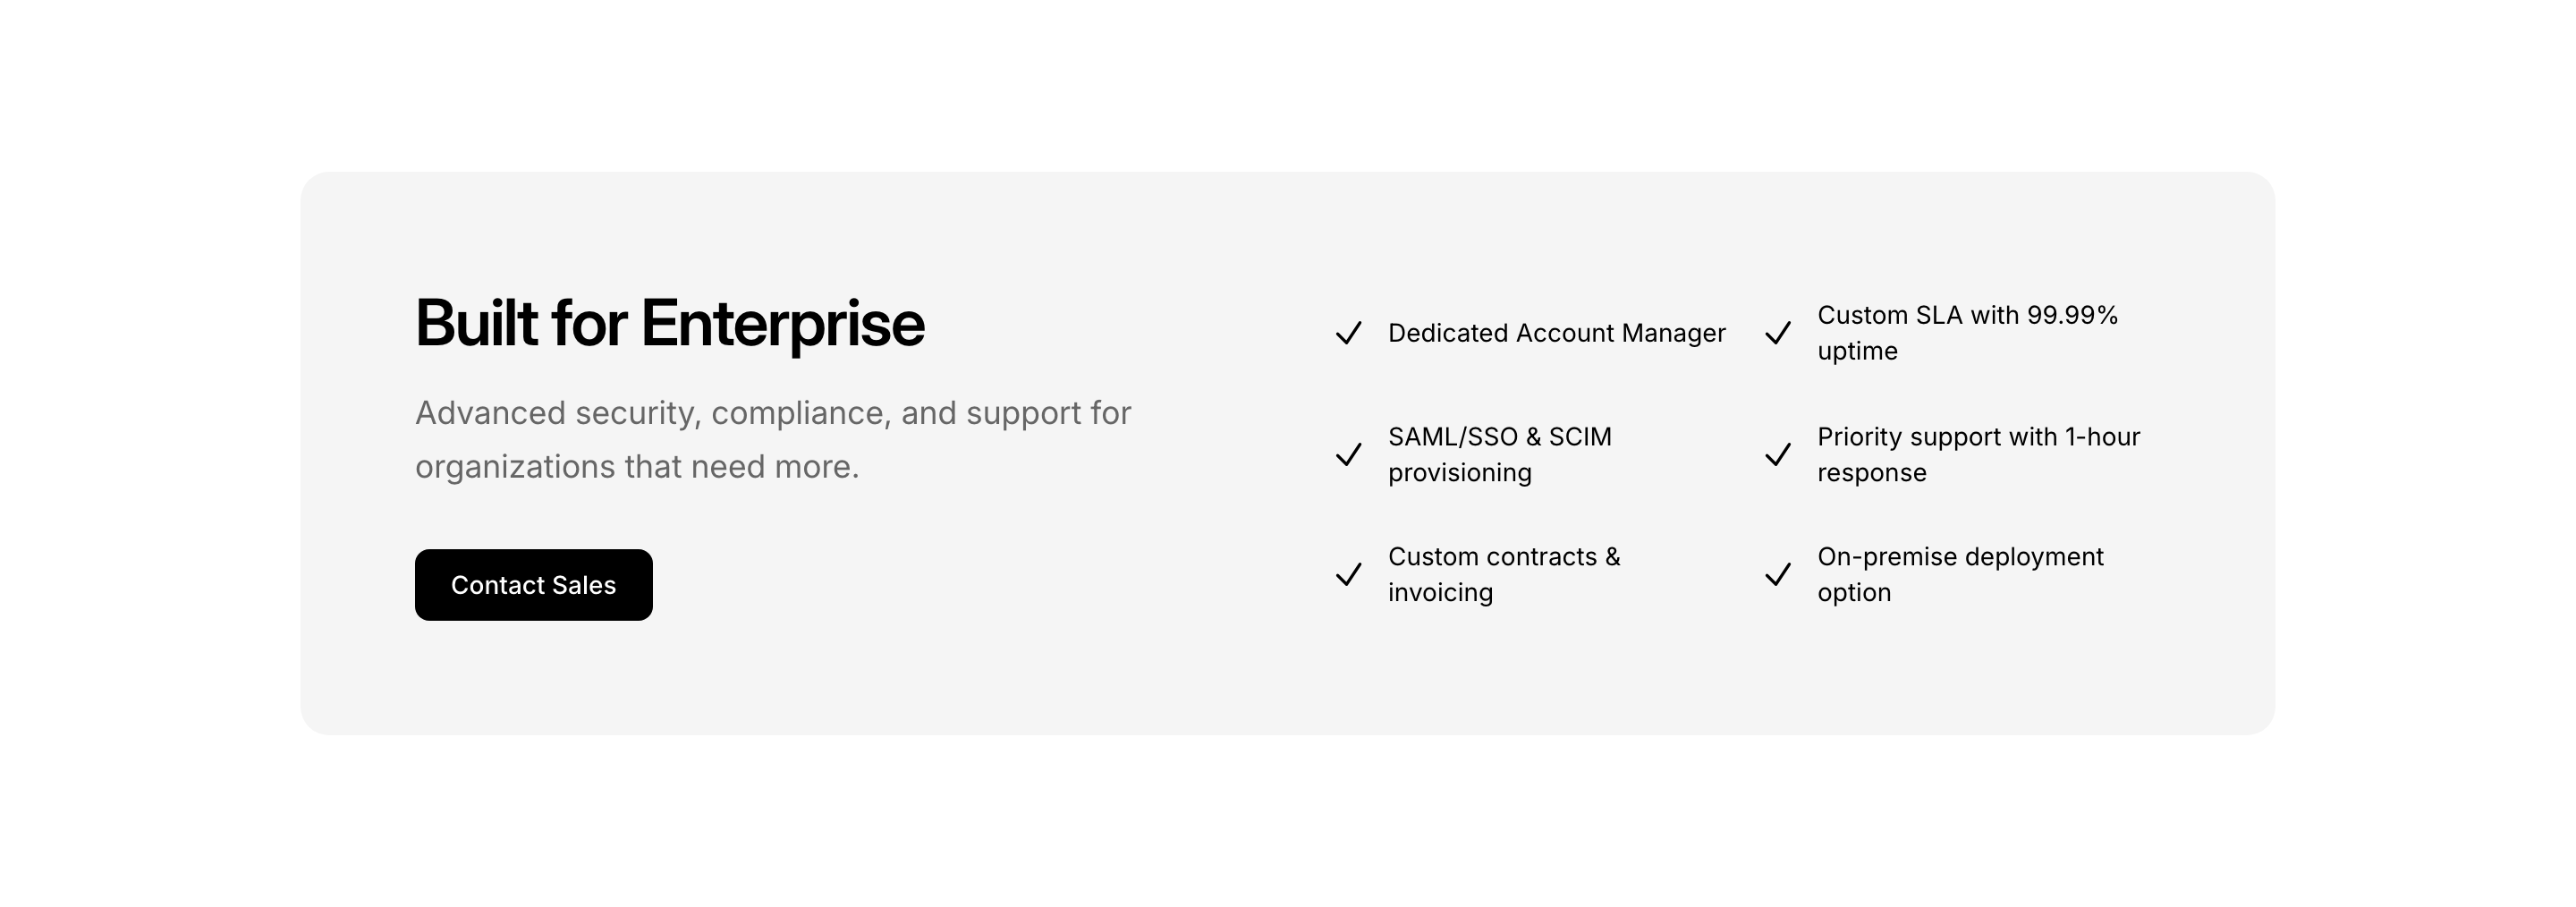Select the Dedicated Account Manager text

[x=1556, y=333]
